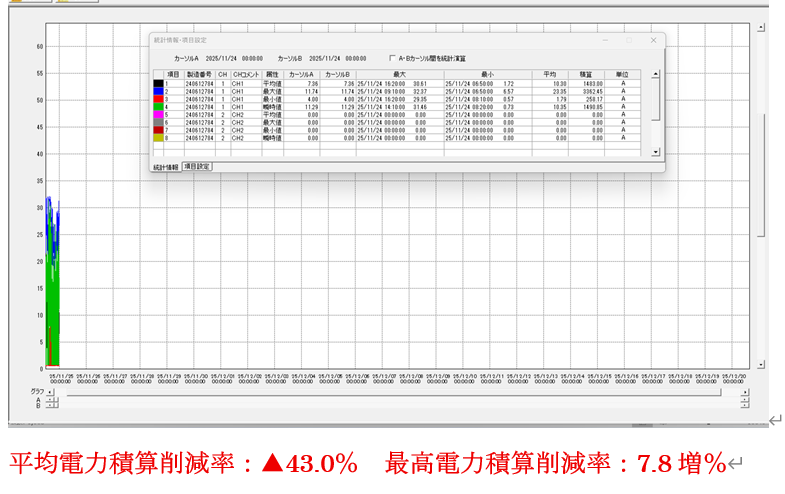Maximize the statistics dialog window
785x494 pixels.
pyautogui.click(x=629, y=40)
